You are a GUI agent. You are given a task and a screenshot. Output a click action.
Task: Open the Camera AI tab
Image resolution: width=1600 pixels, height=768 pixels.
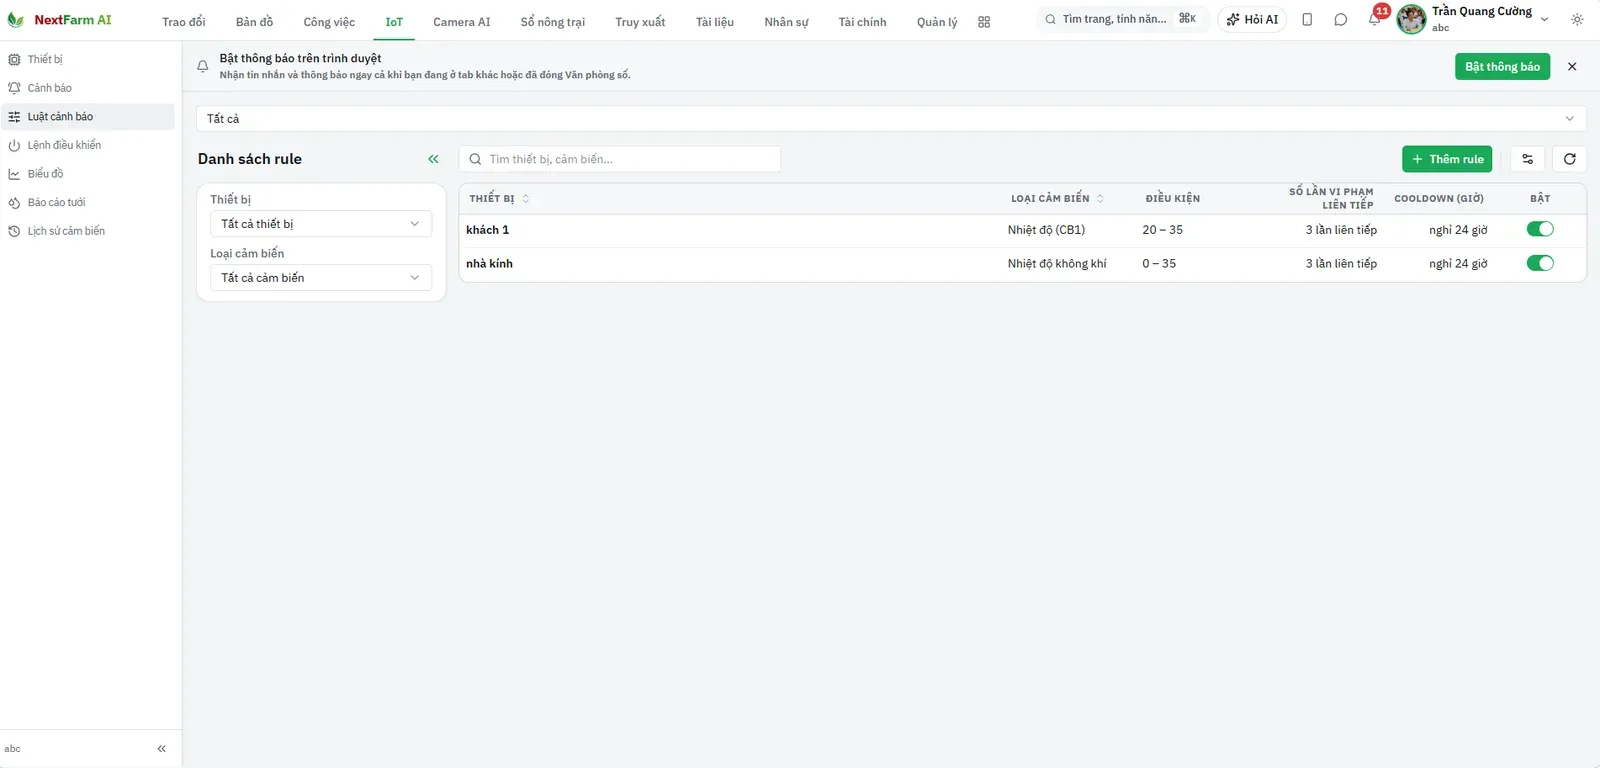(x=462, y=22)
